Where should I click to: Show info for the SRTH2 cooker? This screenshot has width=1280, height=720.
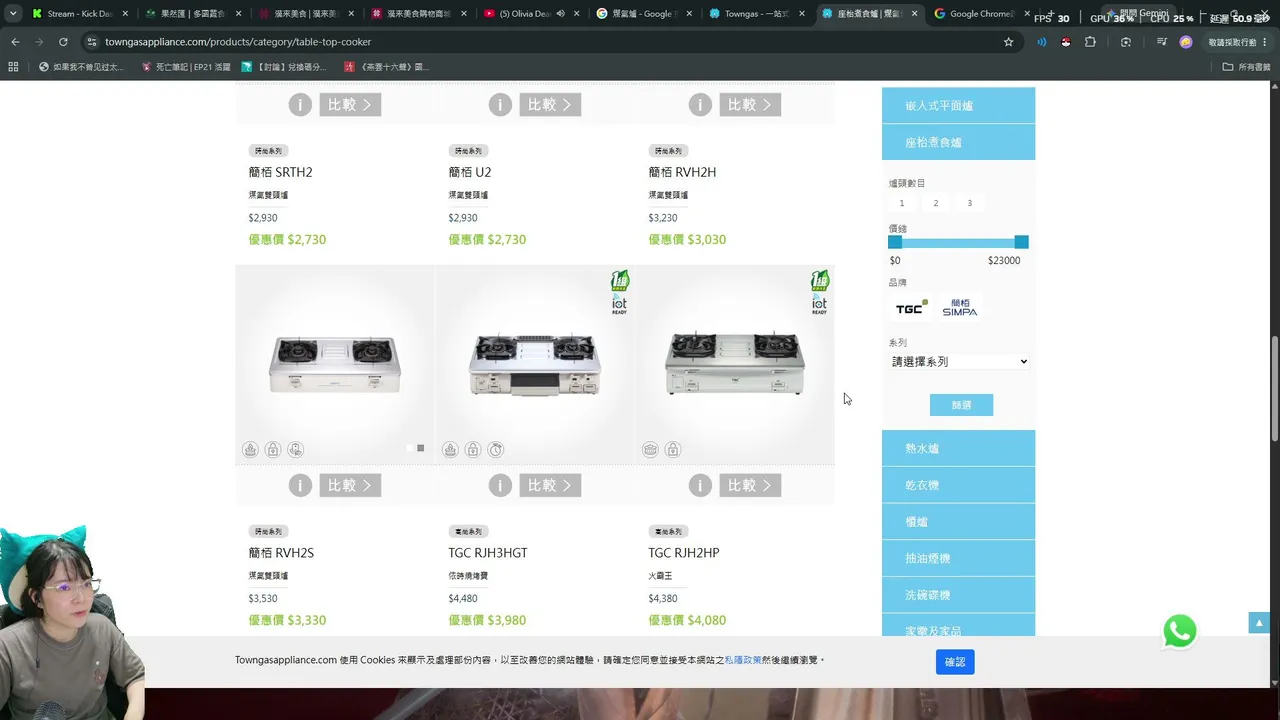pos(300,105)
